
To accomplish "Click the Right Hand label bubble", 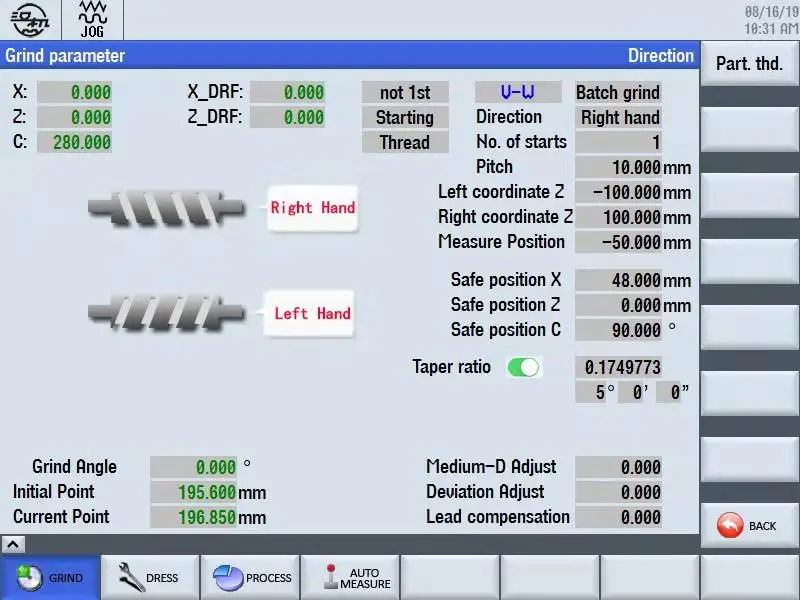I will [312, 208].
